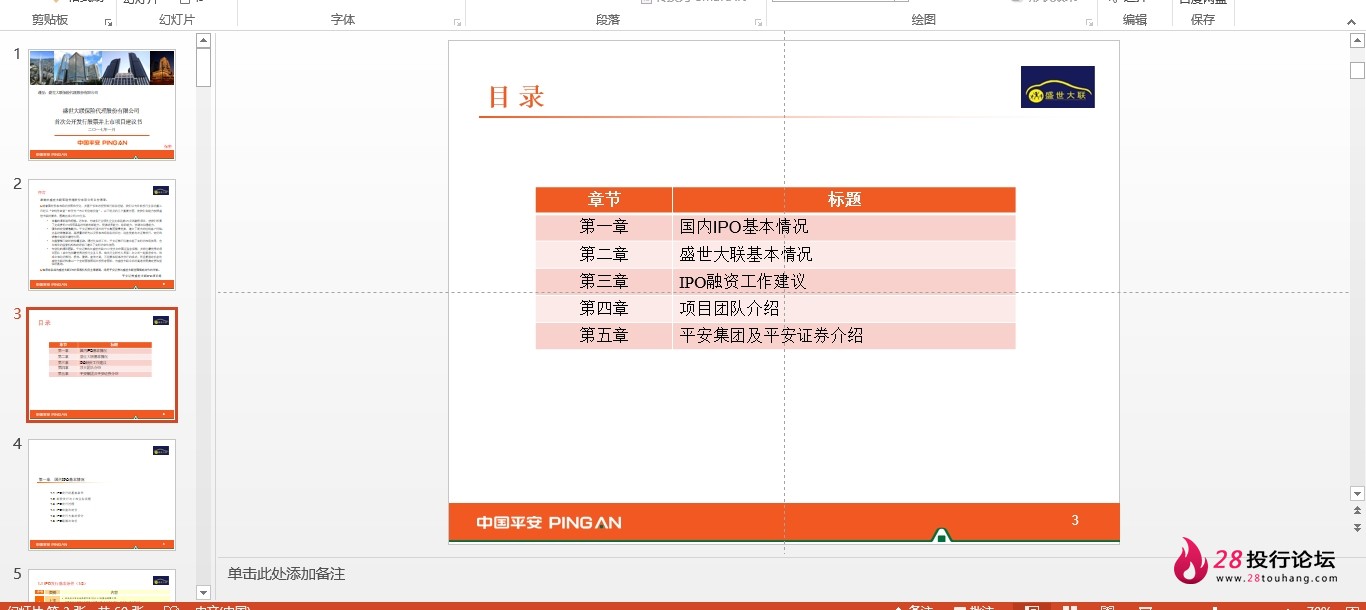Click the slide number 3 in footer
The height and width of the screenshot is (610, 1366).
[1075, 520]
